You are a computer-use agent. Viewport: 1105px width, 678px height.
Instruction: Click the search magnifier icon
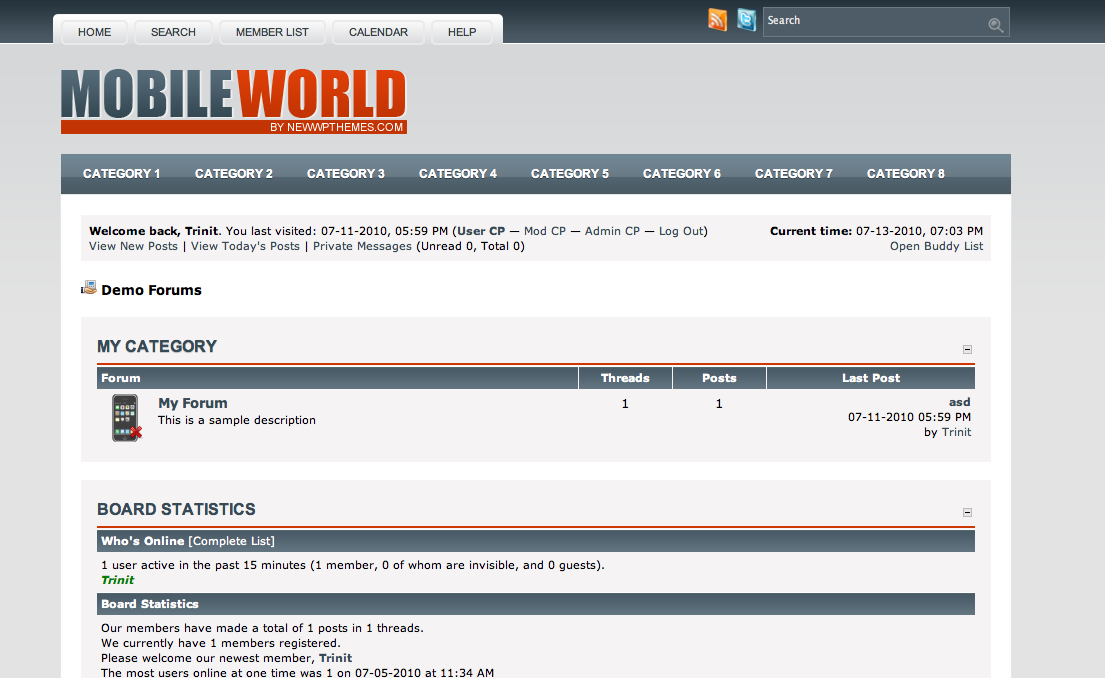click(x=995, y=25)
